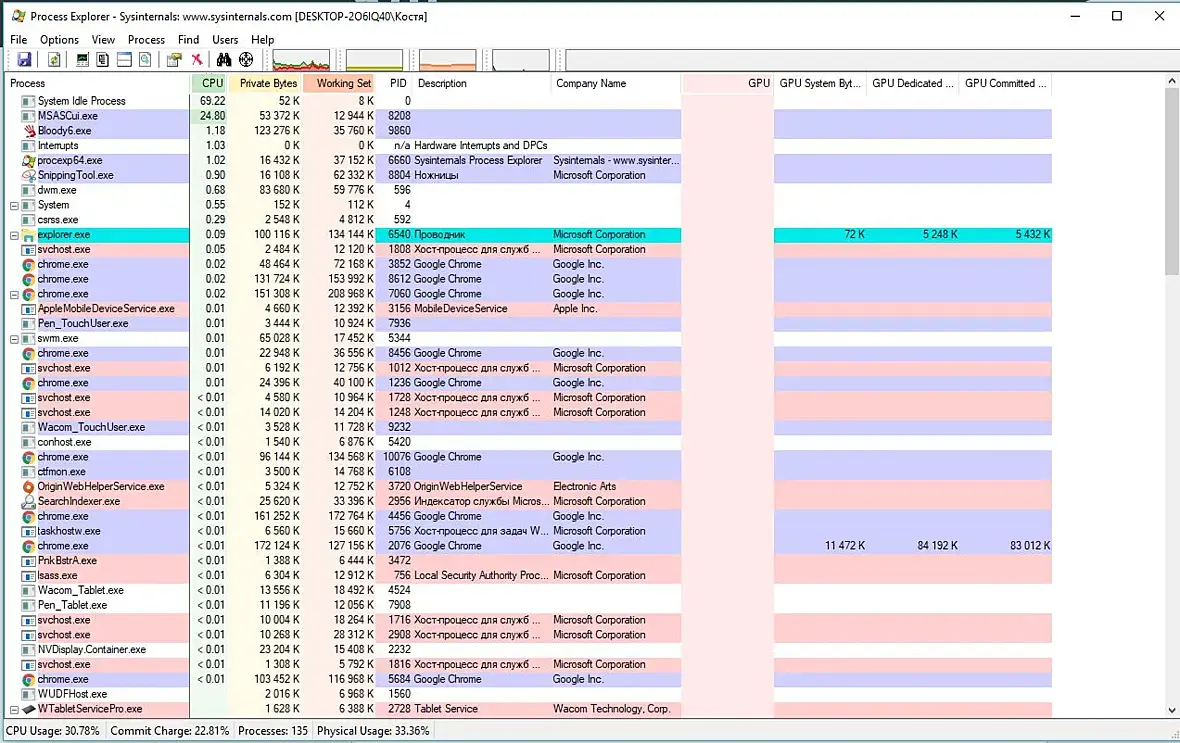The image size is (1180, 743).
Task: Collapse the WTabletServicePro.exe tree node
Action: [14, 709]
